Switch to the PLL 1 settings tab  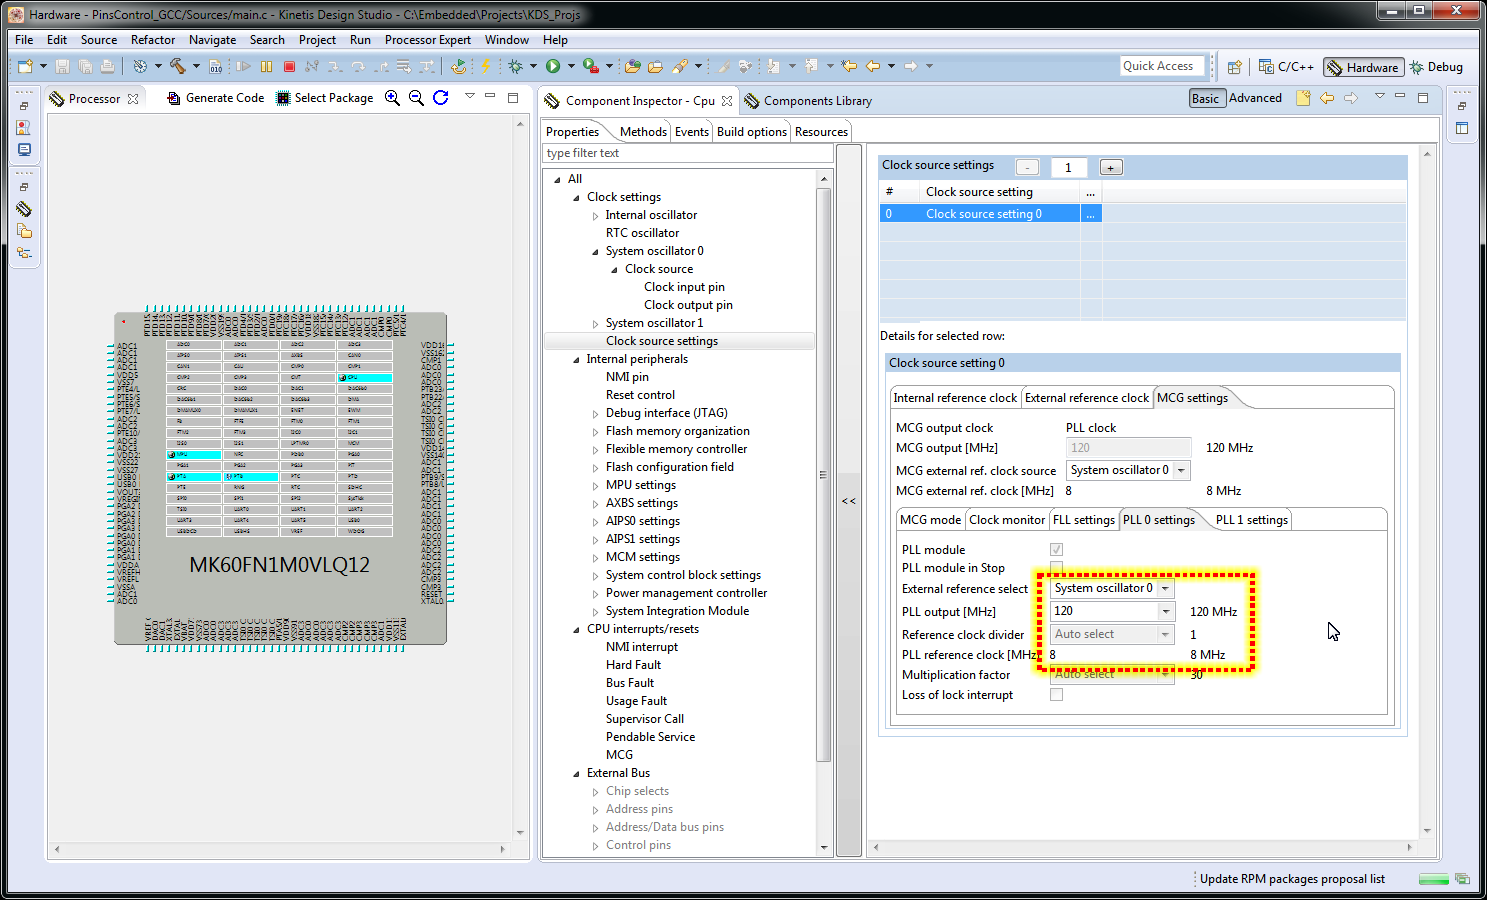[1251, 520]
